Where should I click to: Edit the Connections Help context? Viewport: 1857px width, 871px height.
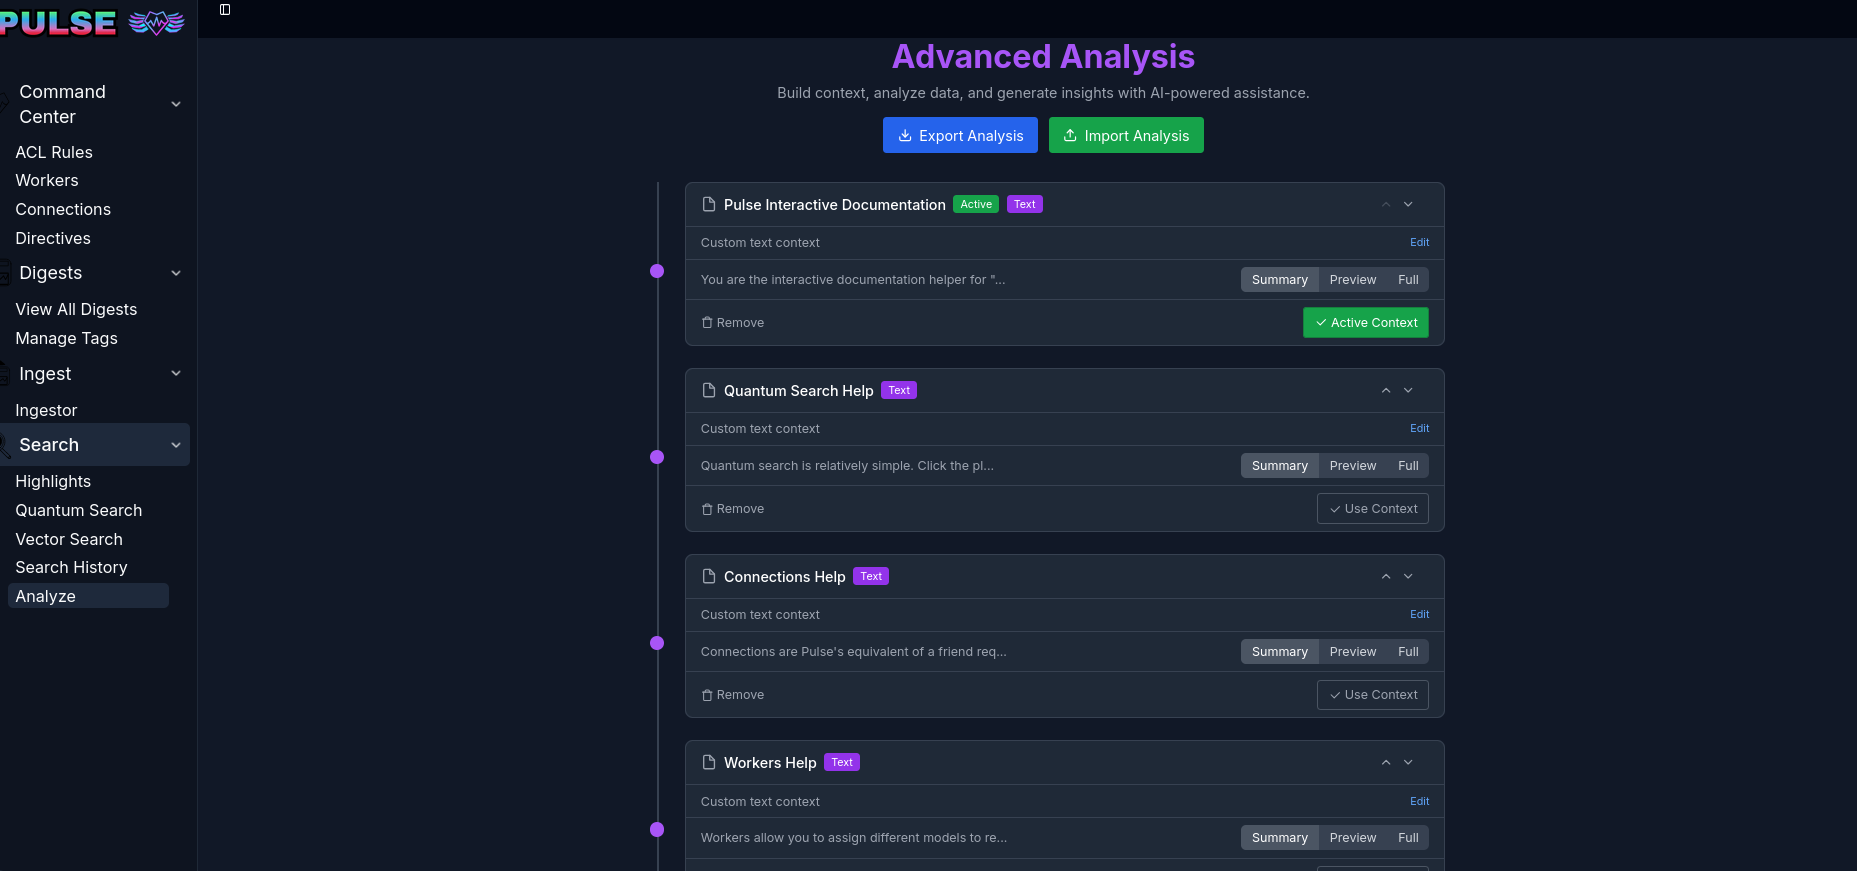(1419, 614)
